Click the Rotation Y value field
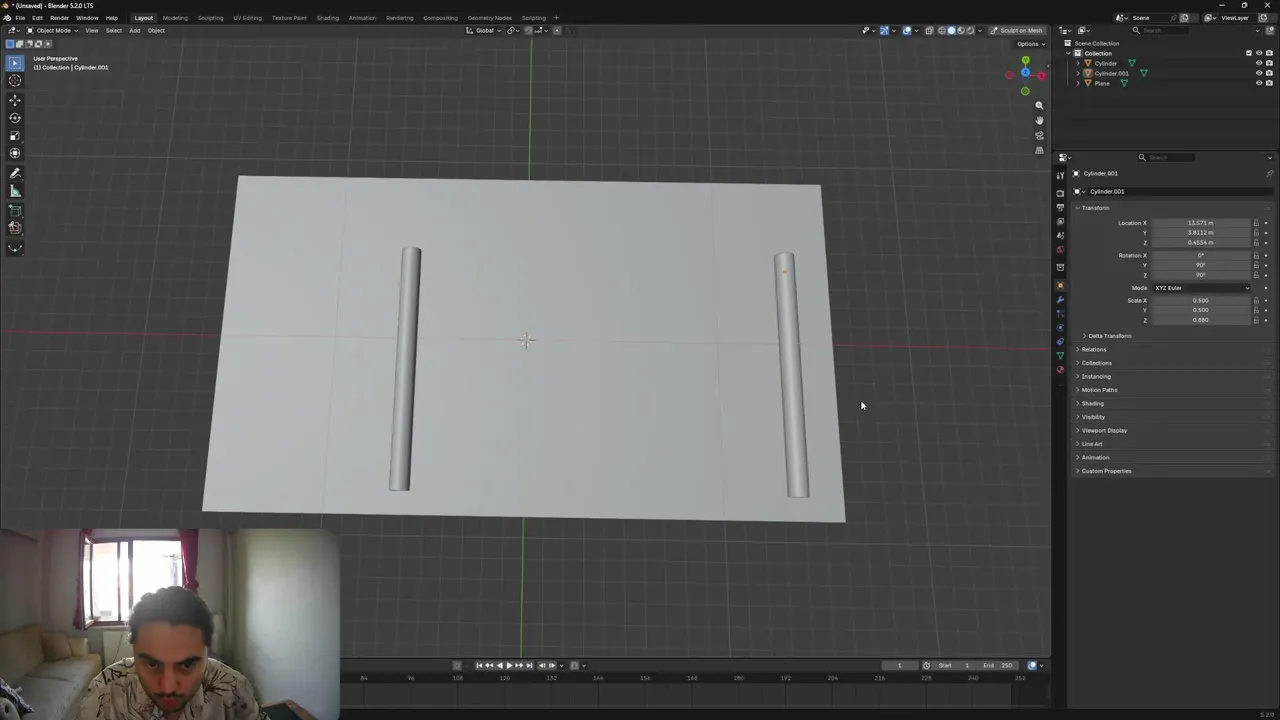 click(1200, 265)
